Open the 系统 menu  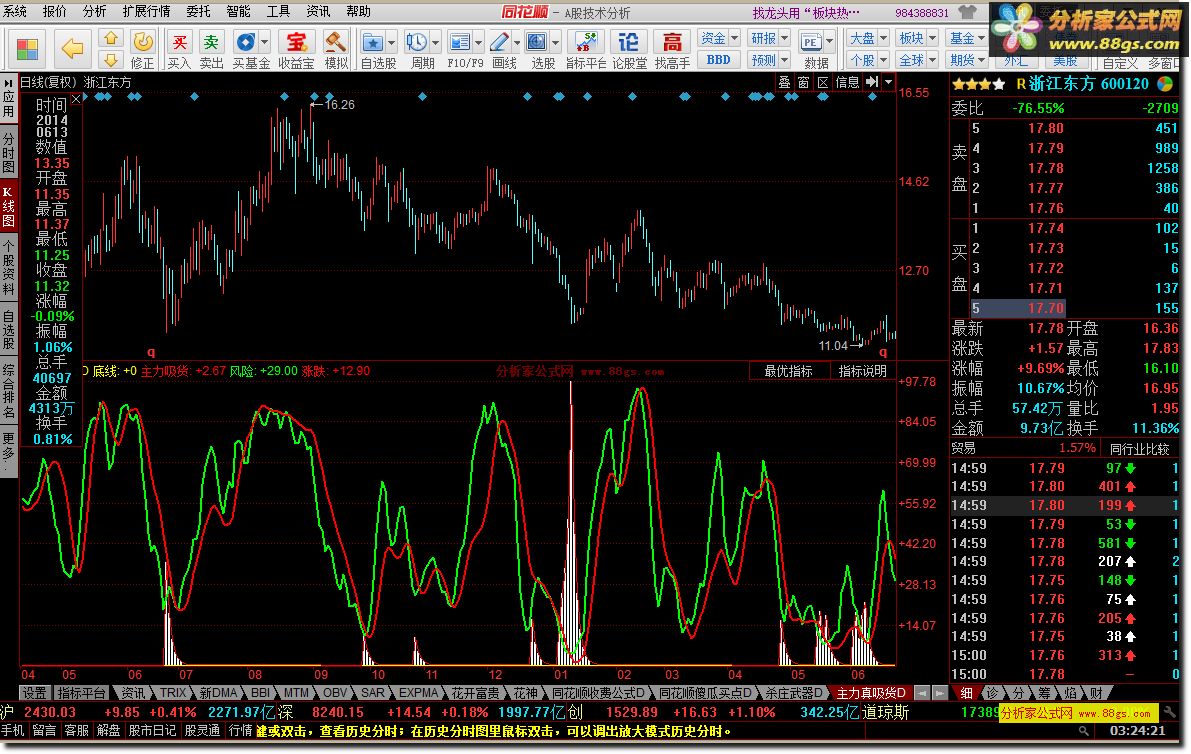[x=15, y=11]
